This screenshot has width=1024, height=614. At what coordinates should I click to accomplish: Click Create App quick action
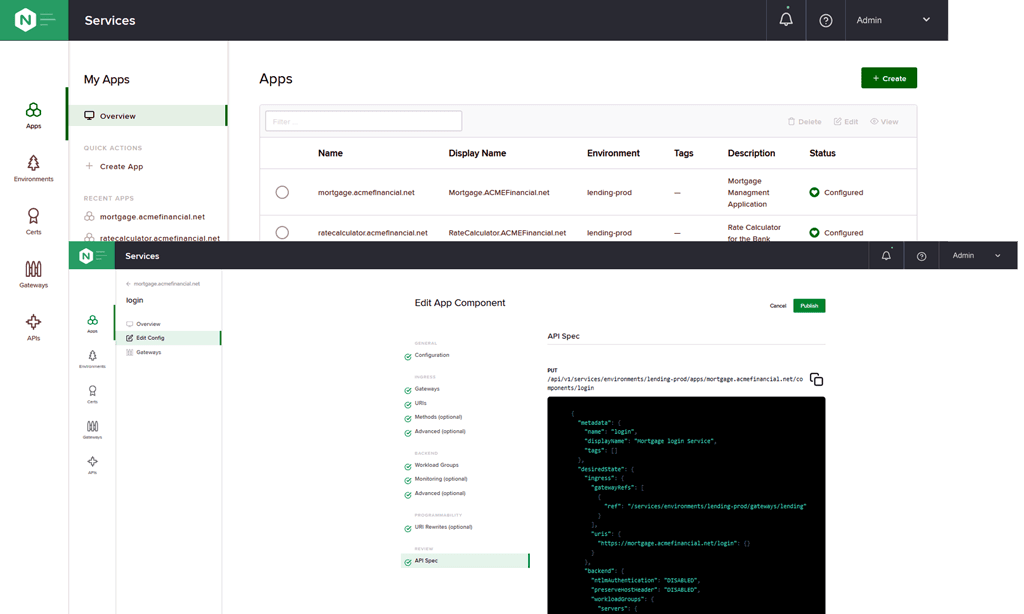114,167
